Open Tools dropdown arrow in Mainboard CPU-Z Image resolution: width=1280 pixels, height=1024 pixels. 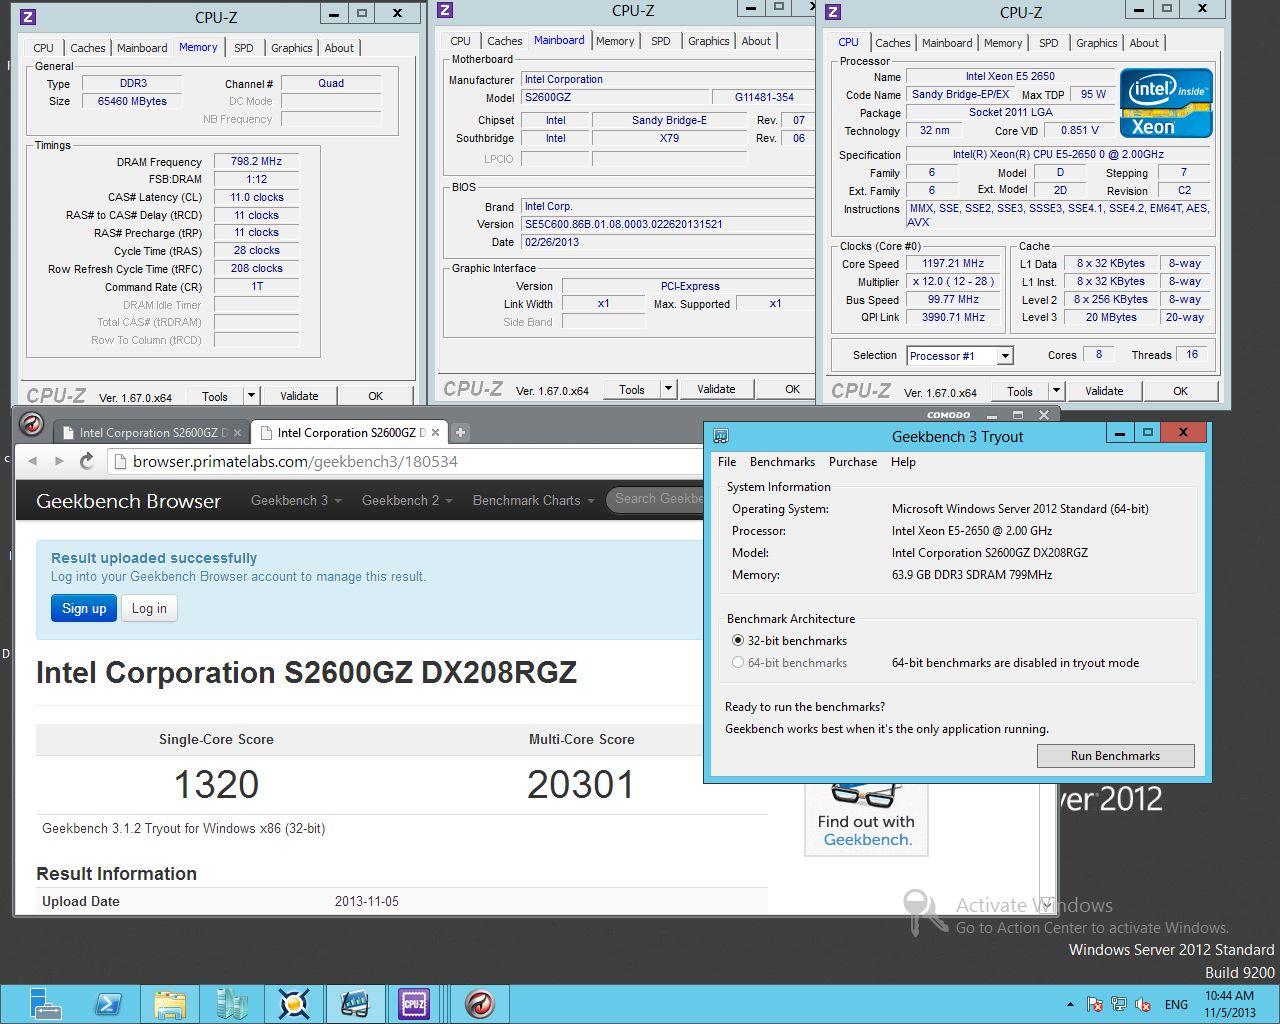point(668,389)
